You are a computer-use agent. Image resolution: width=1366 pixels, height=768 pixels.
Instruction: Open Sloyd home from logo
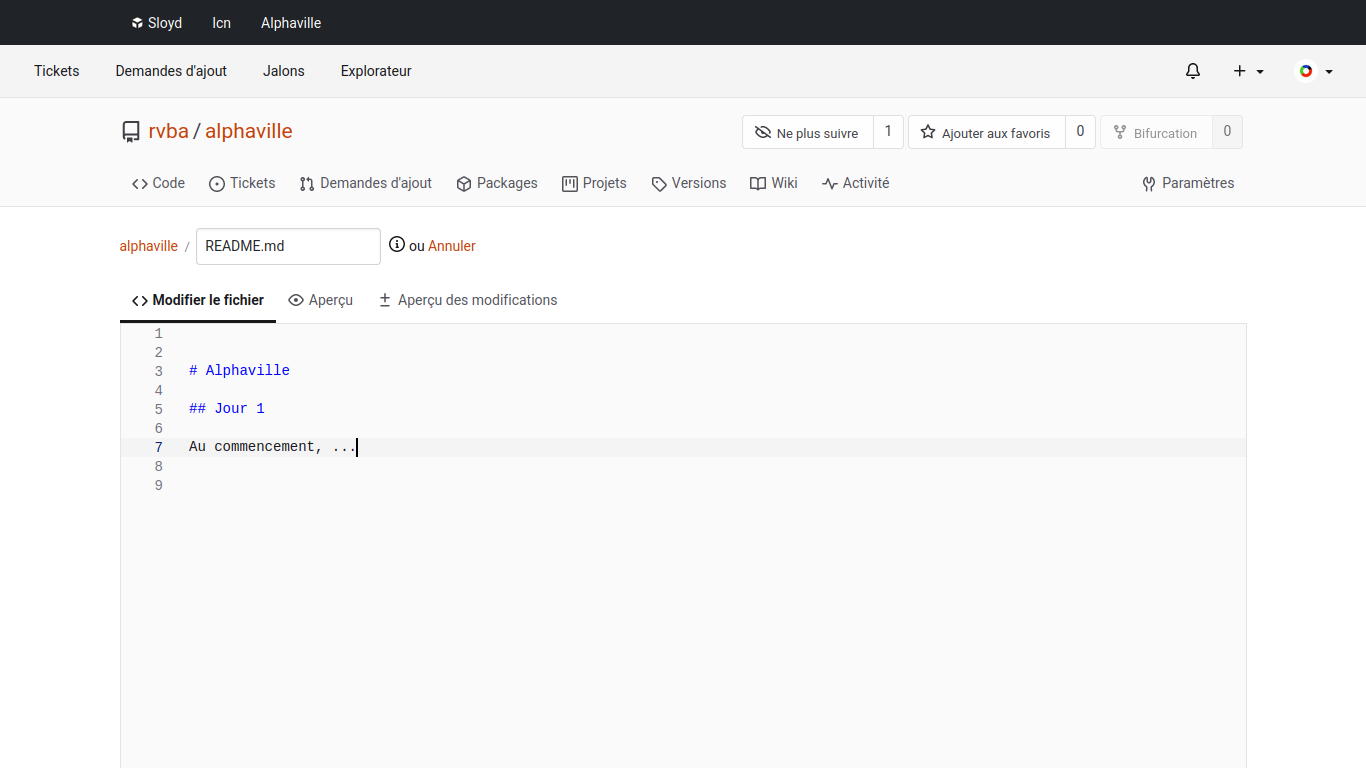point(156,23)
